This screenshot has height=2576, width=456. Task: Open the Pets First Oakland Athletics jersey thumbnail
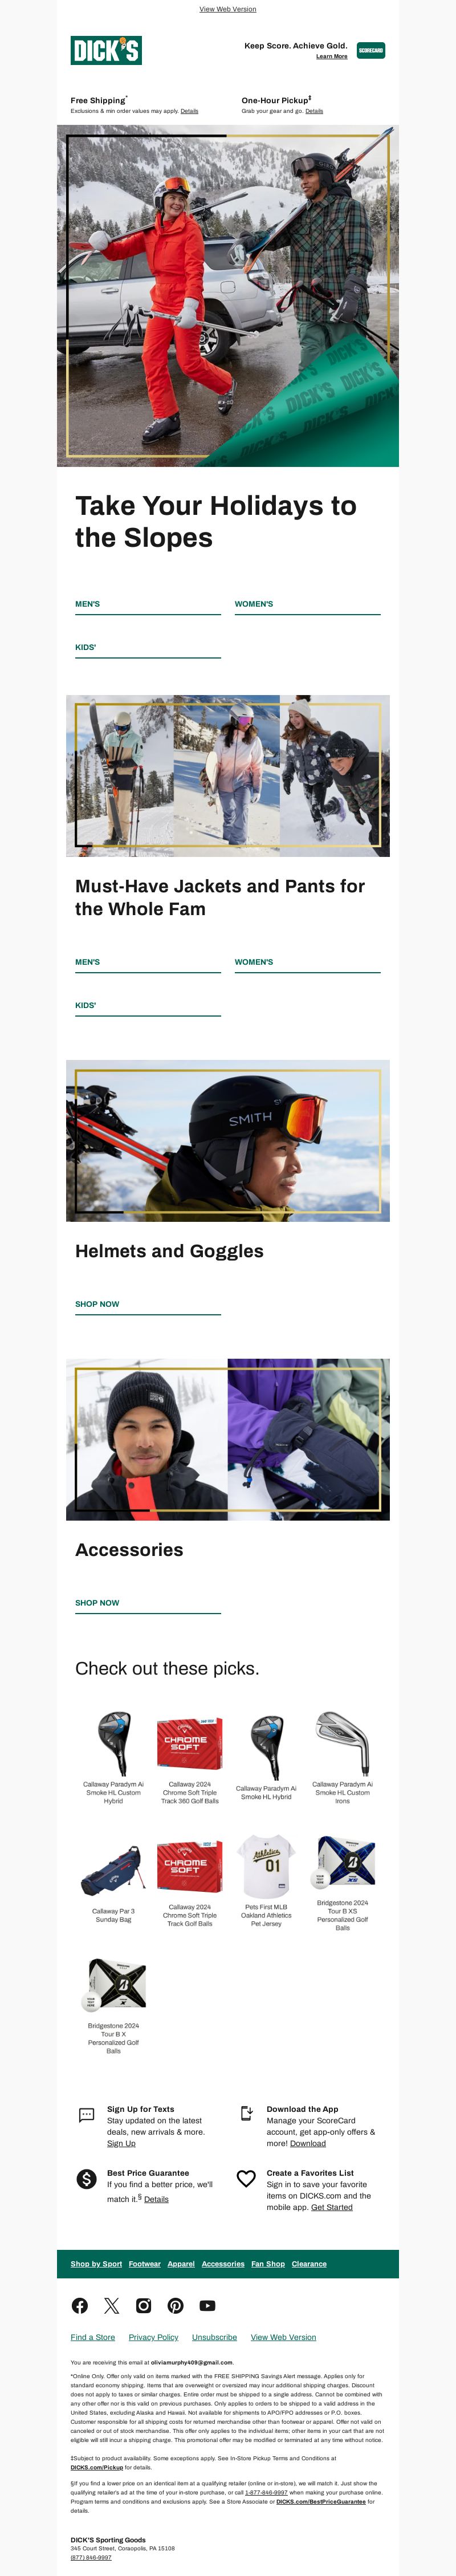click(266, 1867)
